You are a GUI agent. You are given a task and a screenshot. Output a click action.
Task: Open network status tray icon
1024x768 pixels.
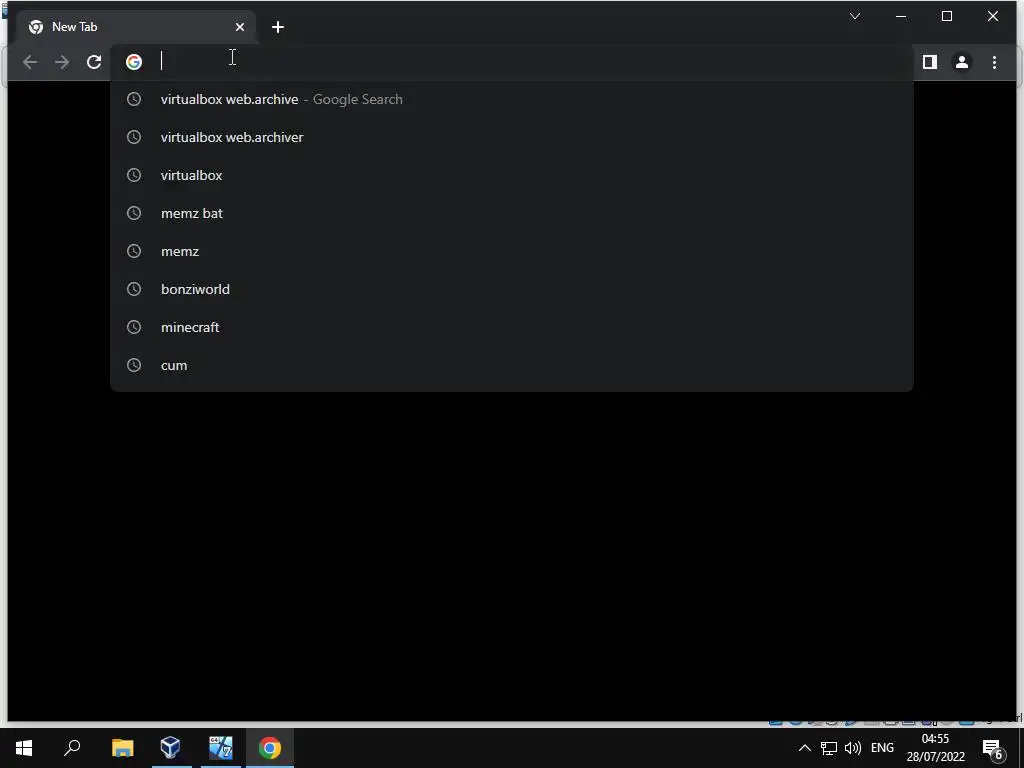829,748
